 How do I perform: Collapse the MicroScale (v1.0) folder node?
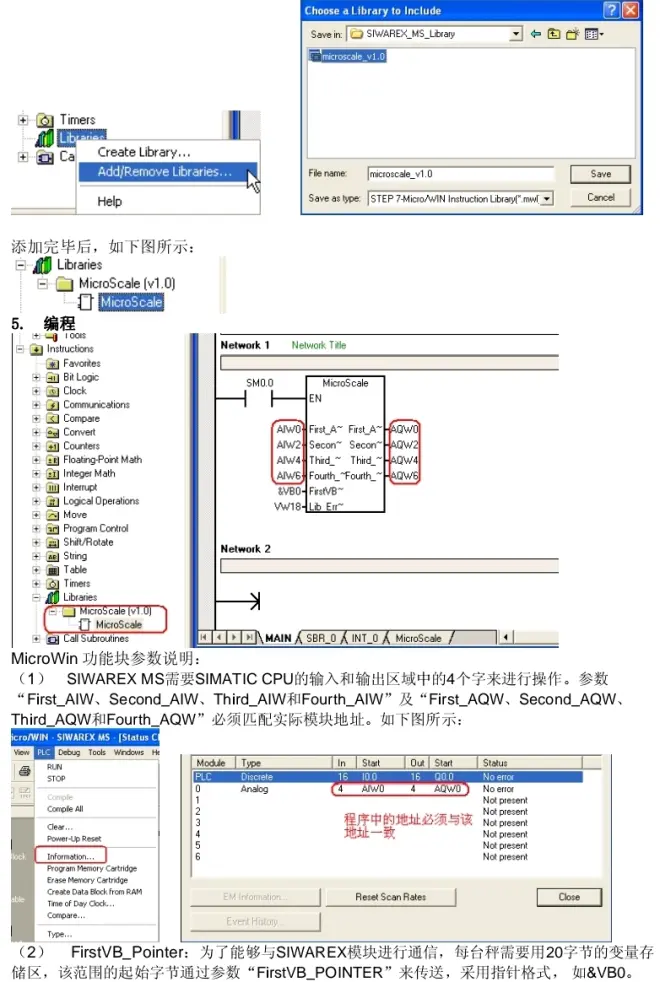(43, 284)
